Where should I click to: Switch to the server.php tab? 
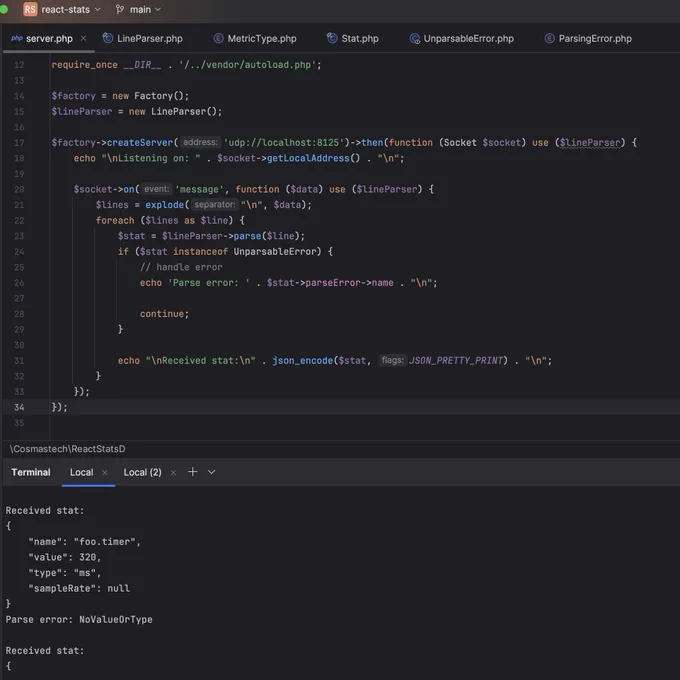(x=49, y=39)
